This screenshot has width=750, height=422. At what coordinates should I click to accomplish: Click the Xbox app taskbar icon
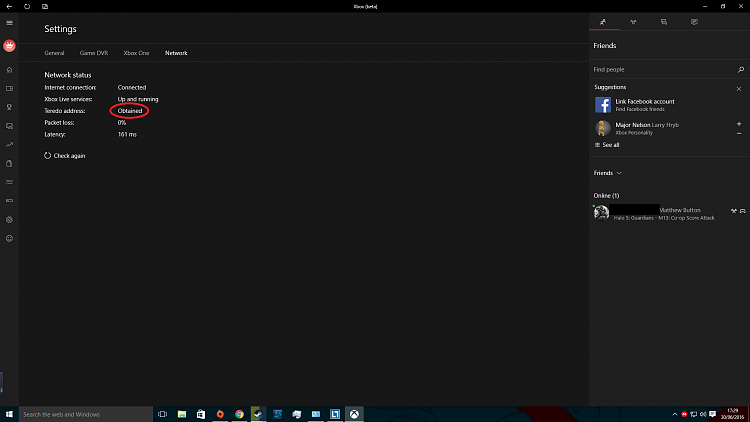pos(354,414)
